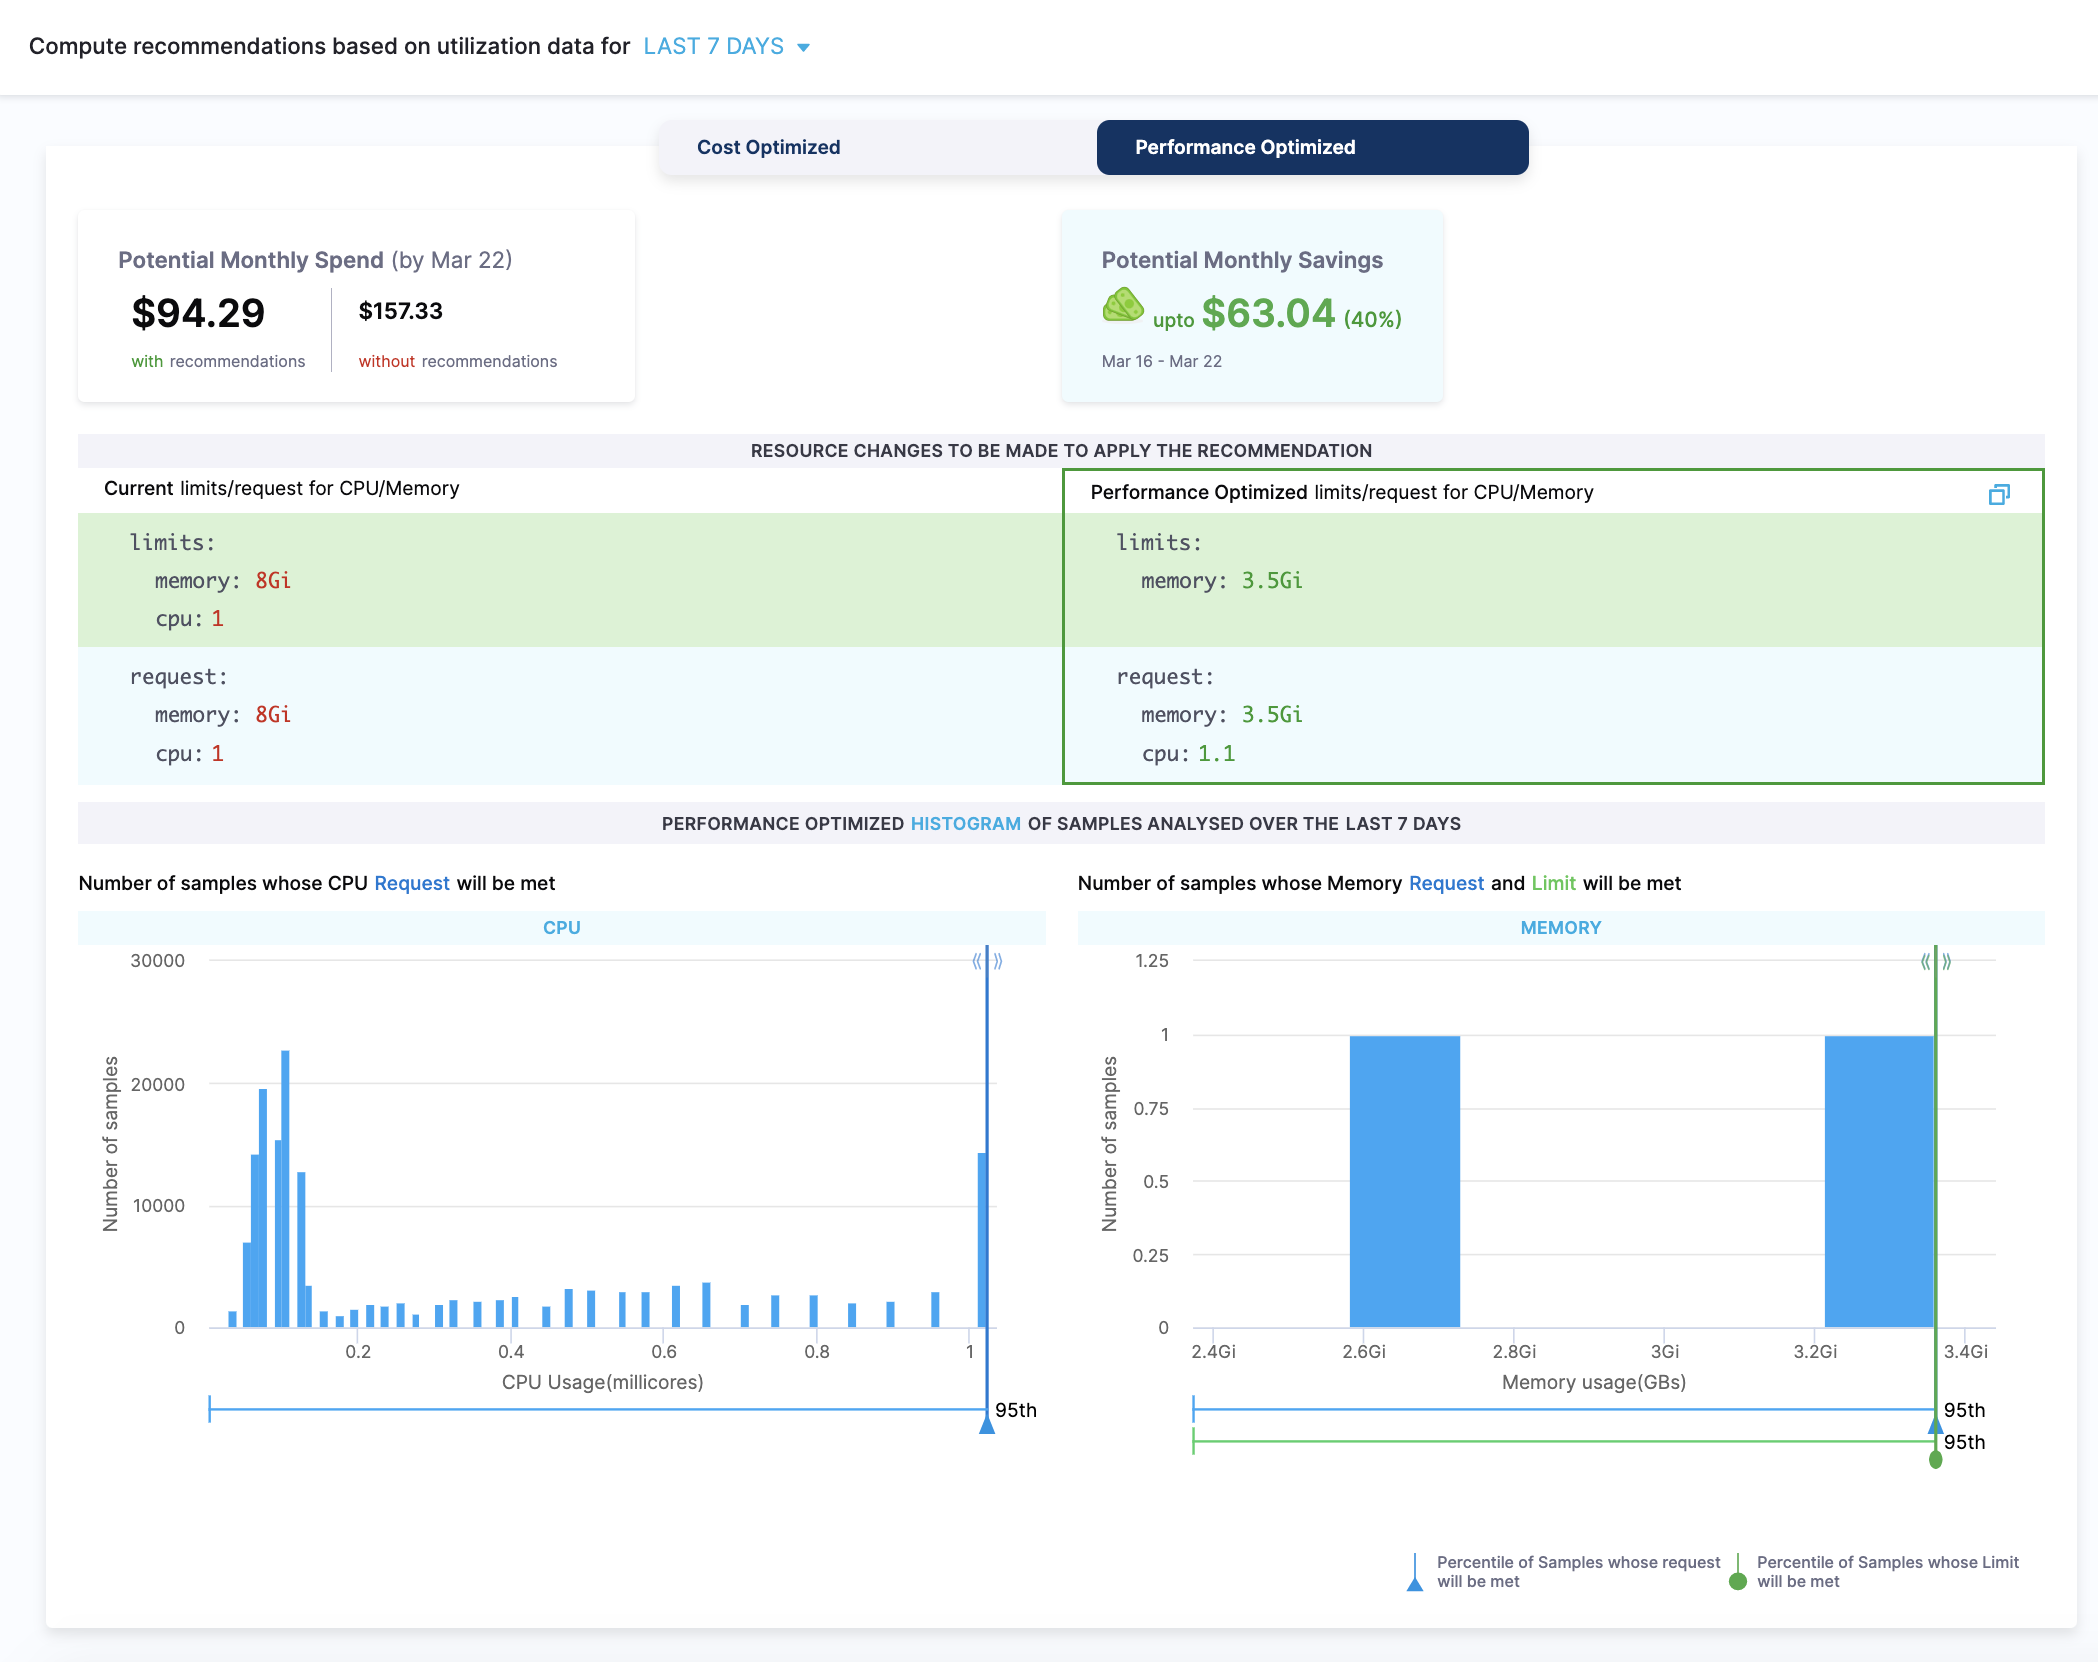
Task: Click the 2.6Gi memory histogram bar
Action: tap(1404, 1180)
